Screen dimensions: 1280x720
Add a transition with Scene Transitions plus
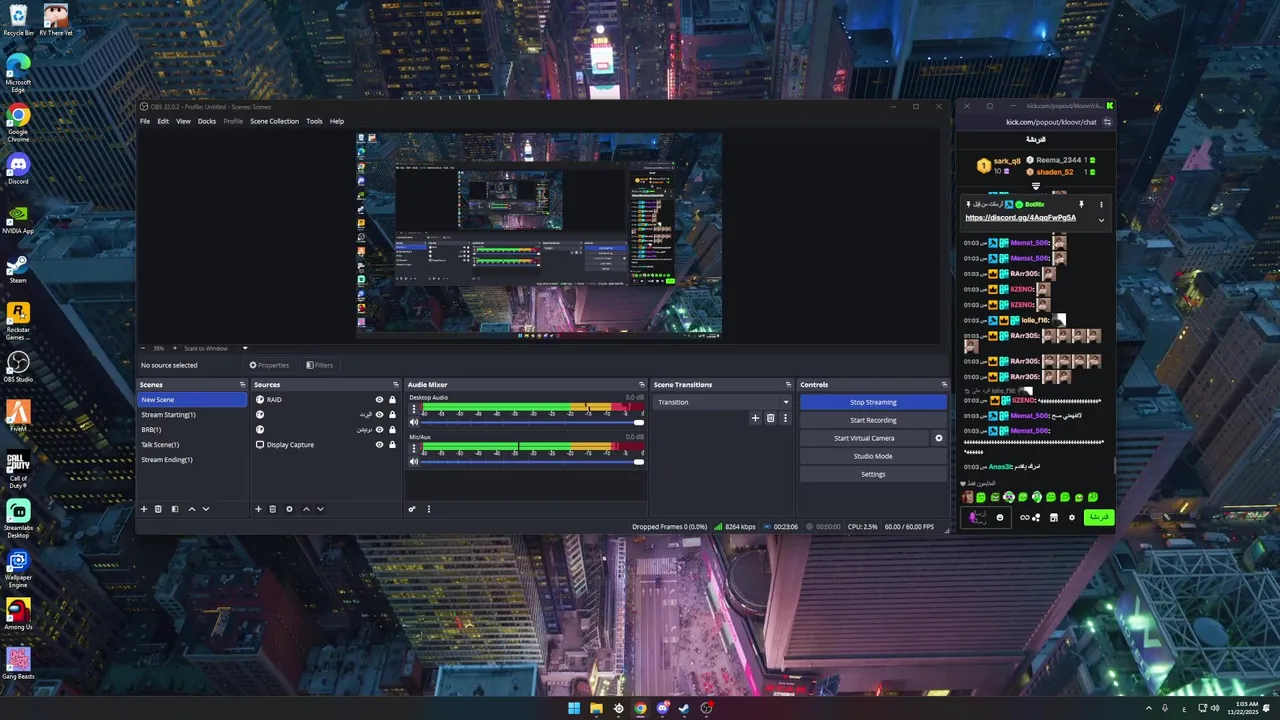(755, 418)
